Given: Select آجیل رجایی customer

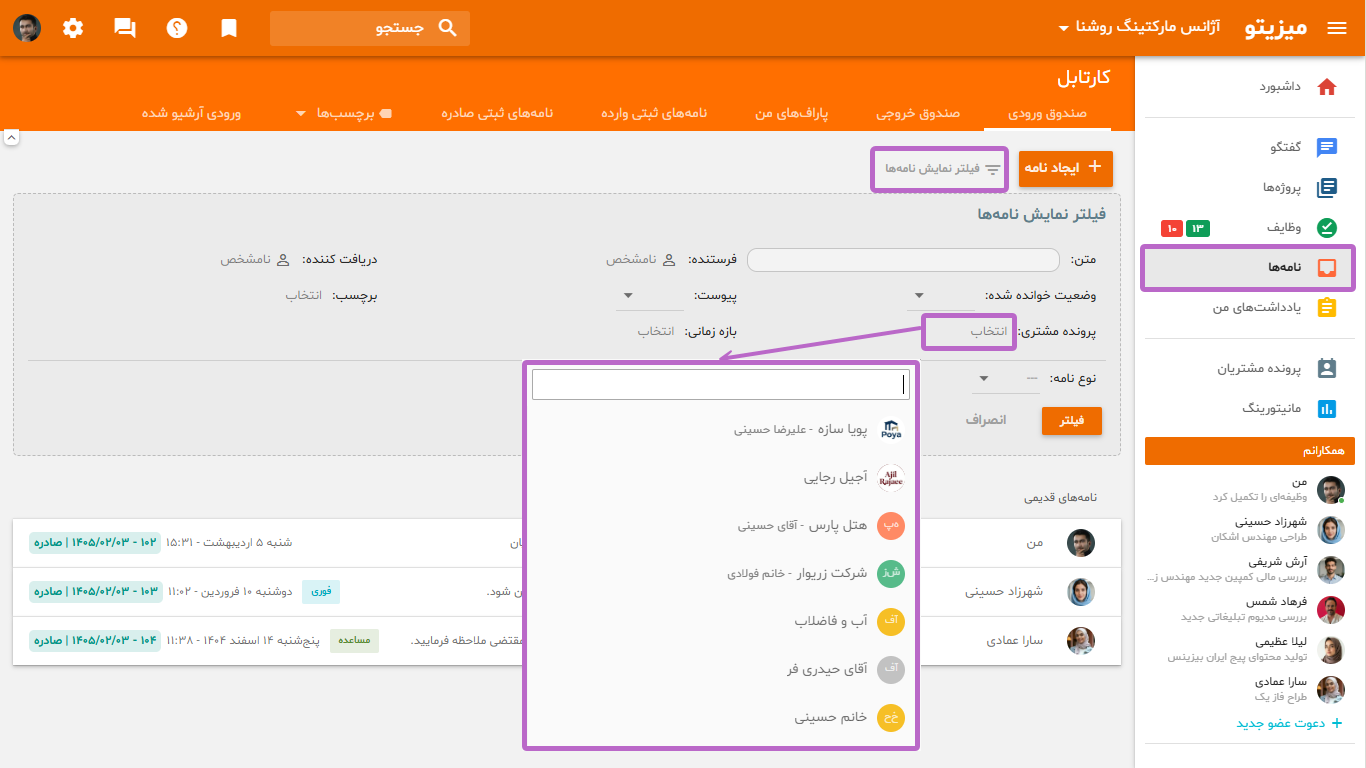Looking at the screenshot, I should [721, 478].
